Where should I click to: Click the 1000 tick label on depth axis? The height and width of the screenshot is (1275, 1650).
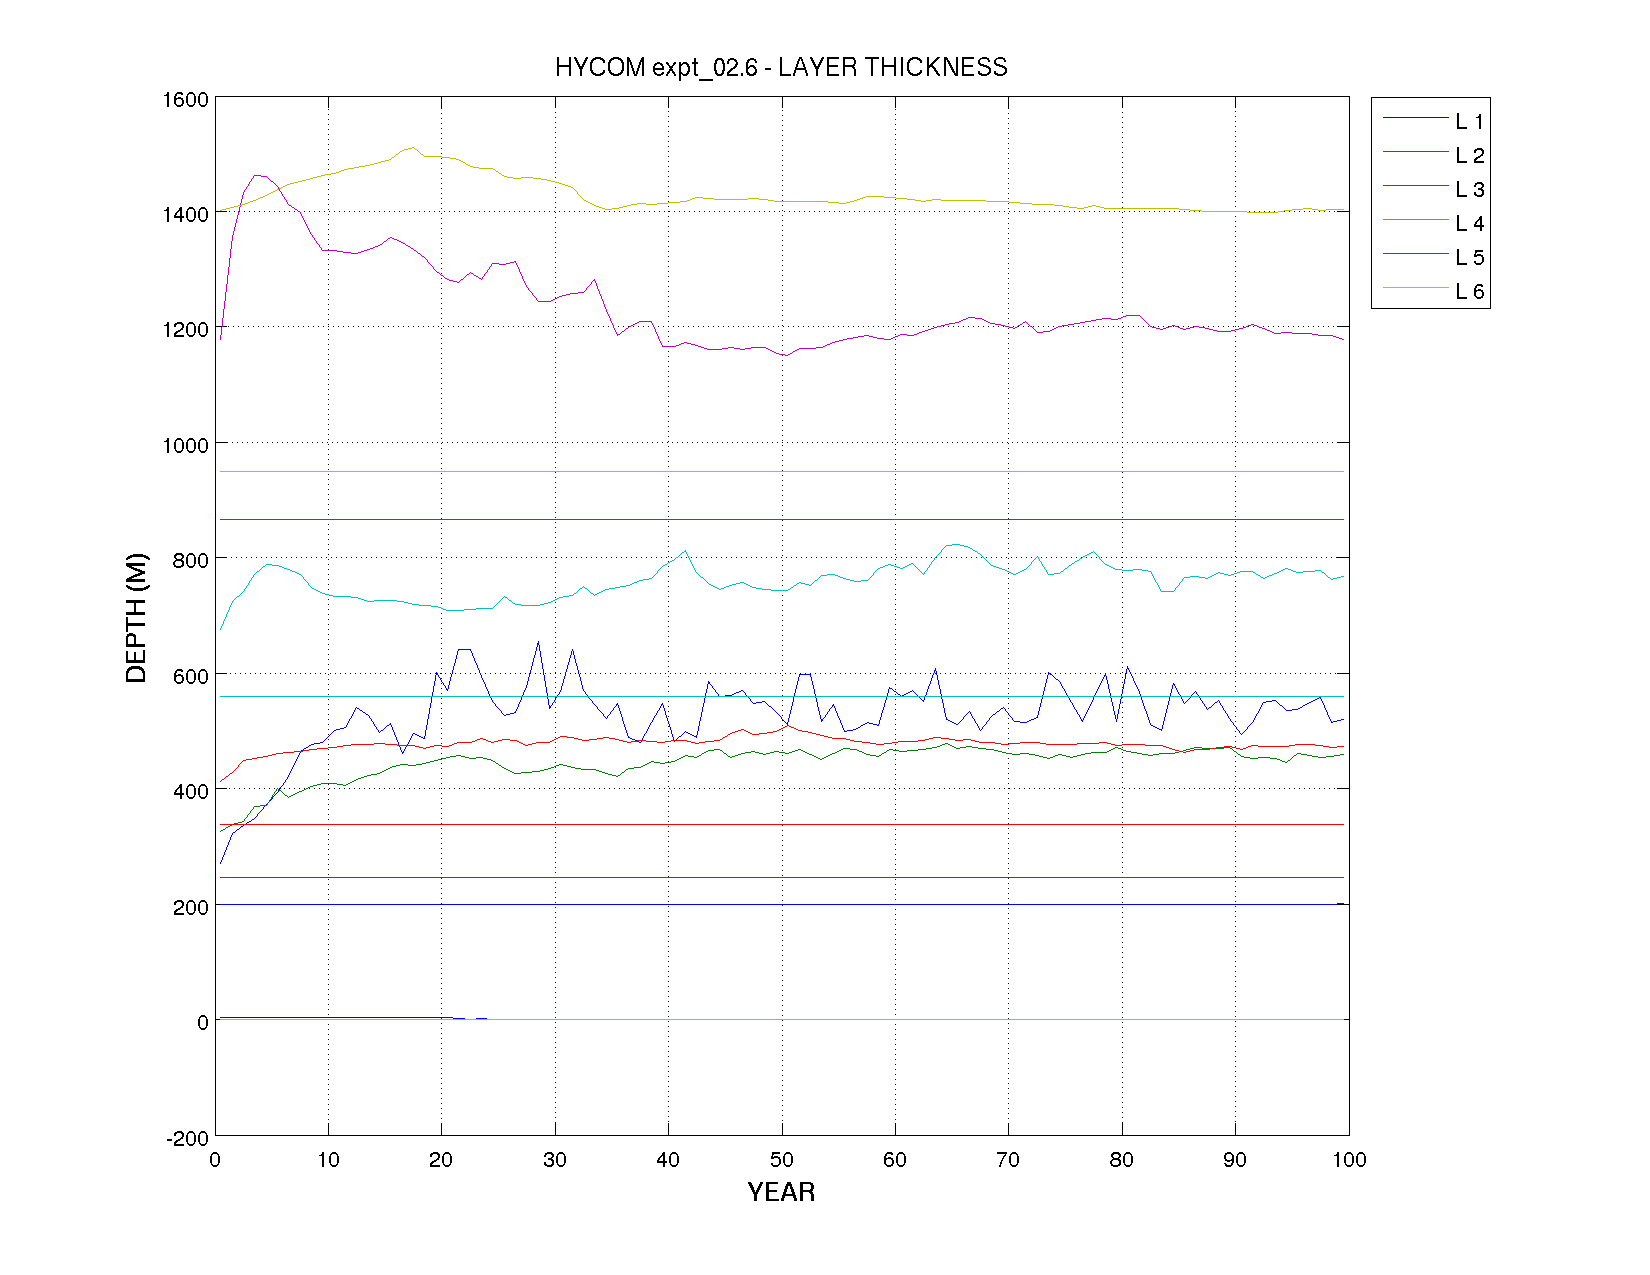click(185, 446)
